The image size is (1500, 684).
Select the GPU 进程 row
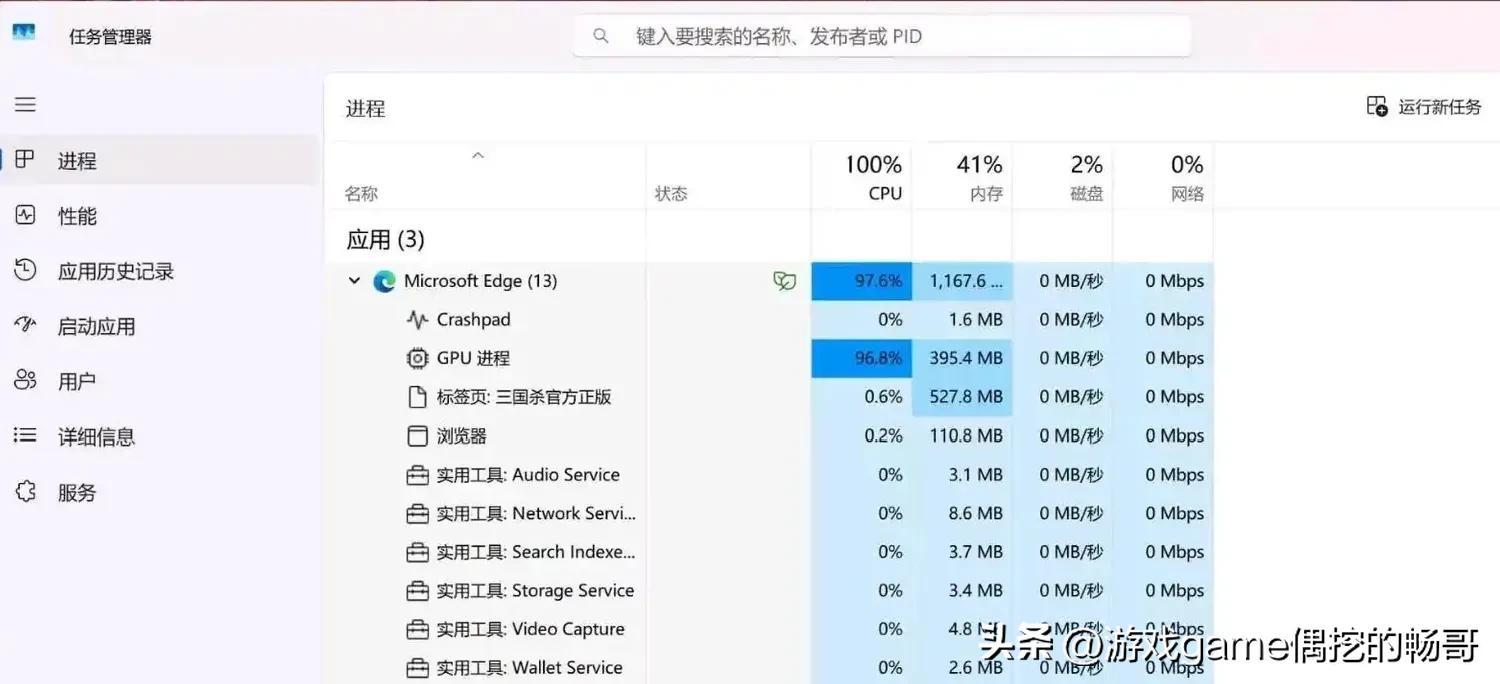click(x=769, y=358)
